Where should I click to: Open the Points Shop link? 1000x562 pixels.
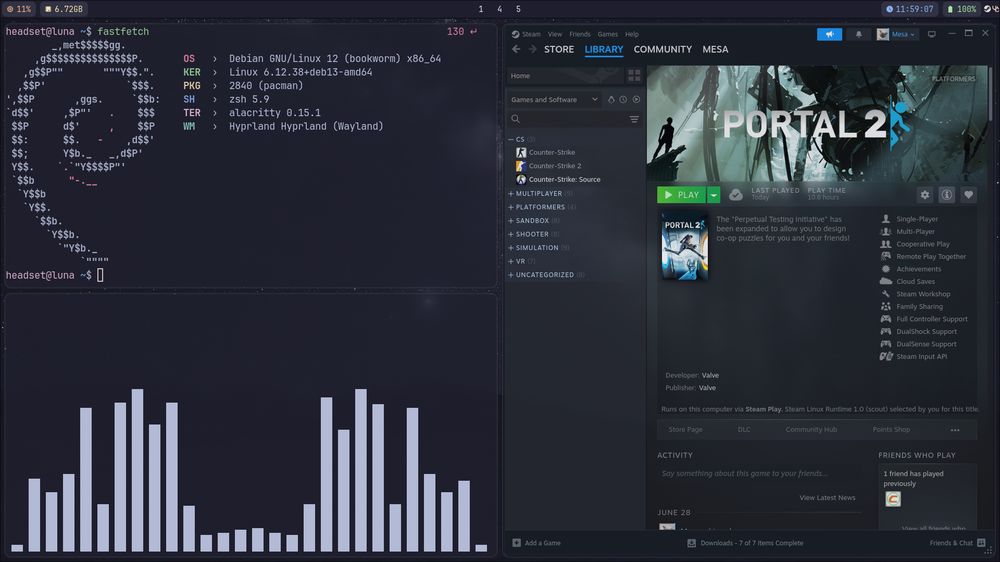click(891, 430)
